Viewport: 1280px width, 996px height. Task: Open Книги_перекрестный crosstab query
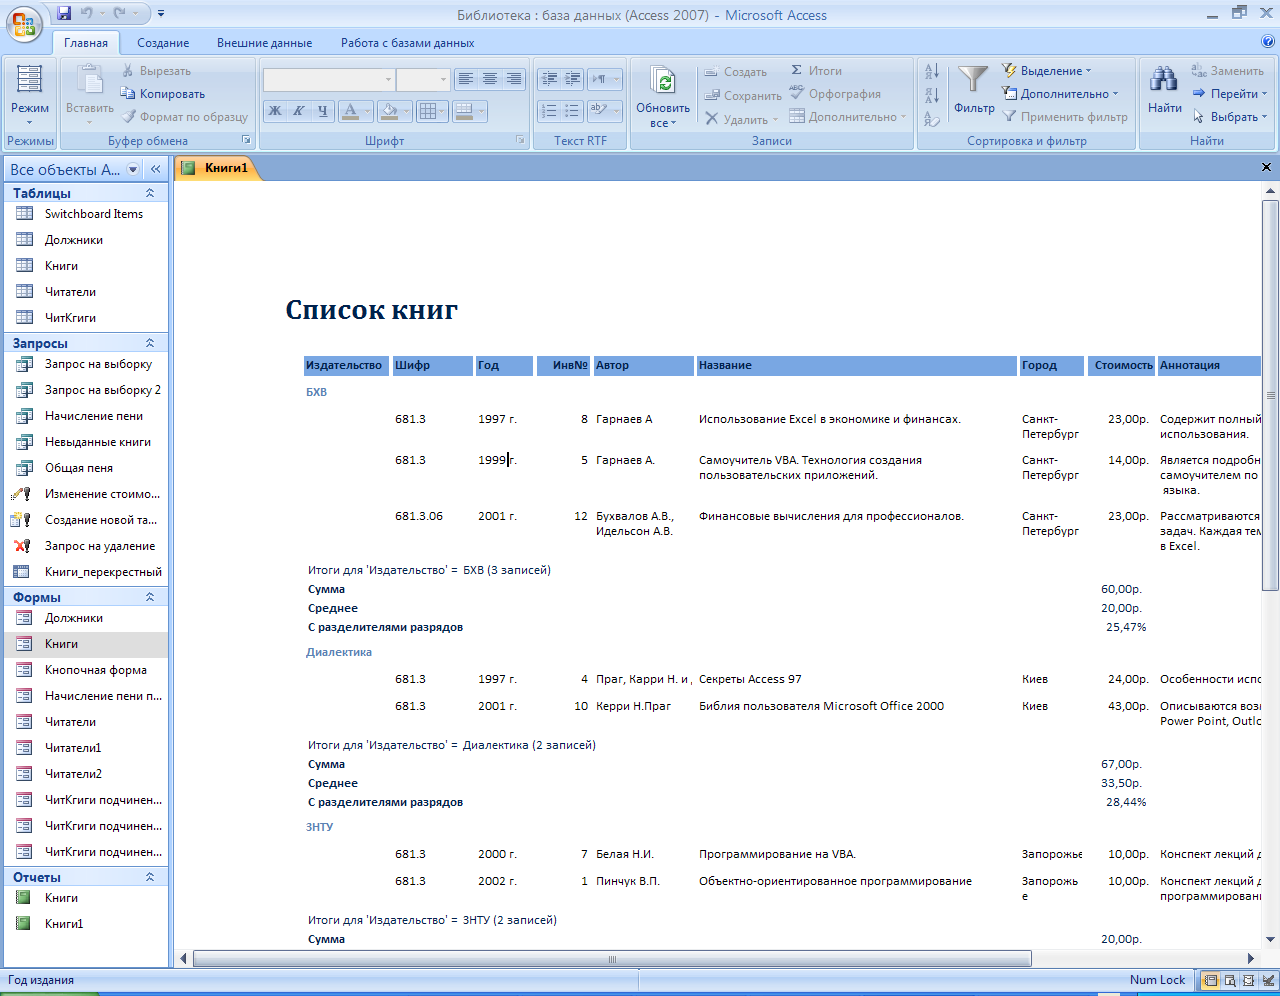tap(86, 572)
